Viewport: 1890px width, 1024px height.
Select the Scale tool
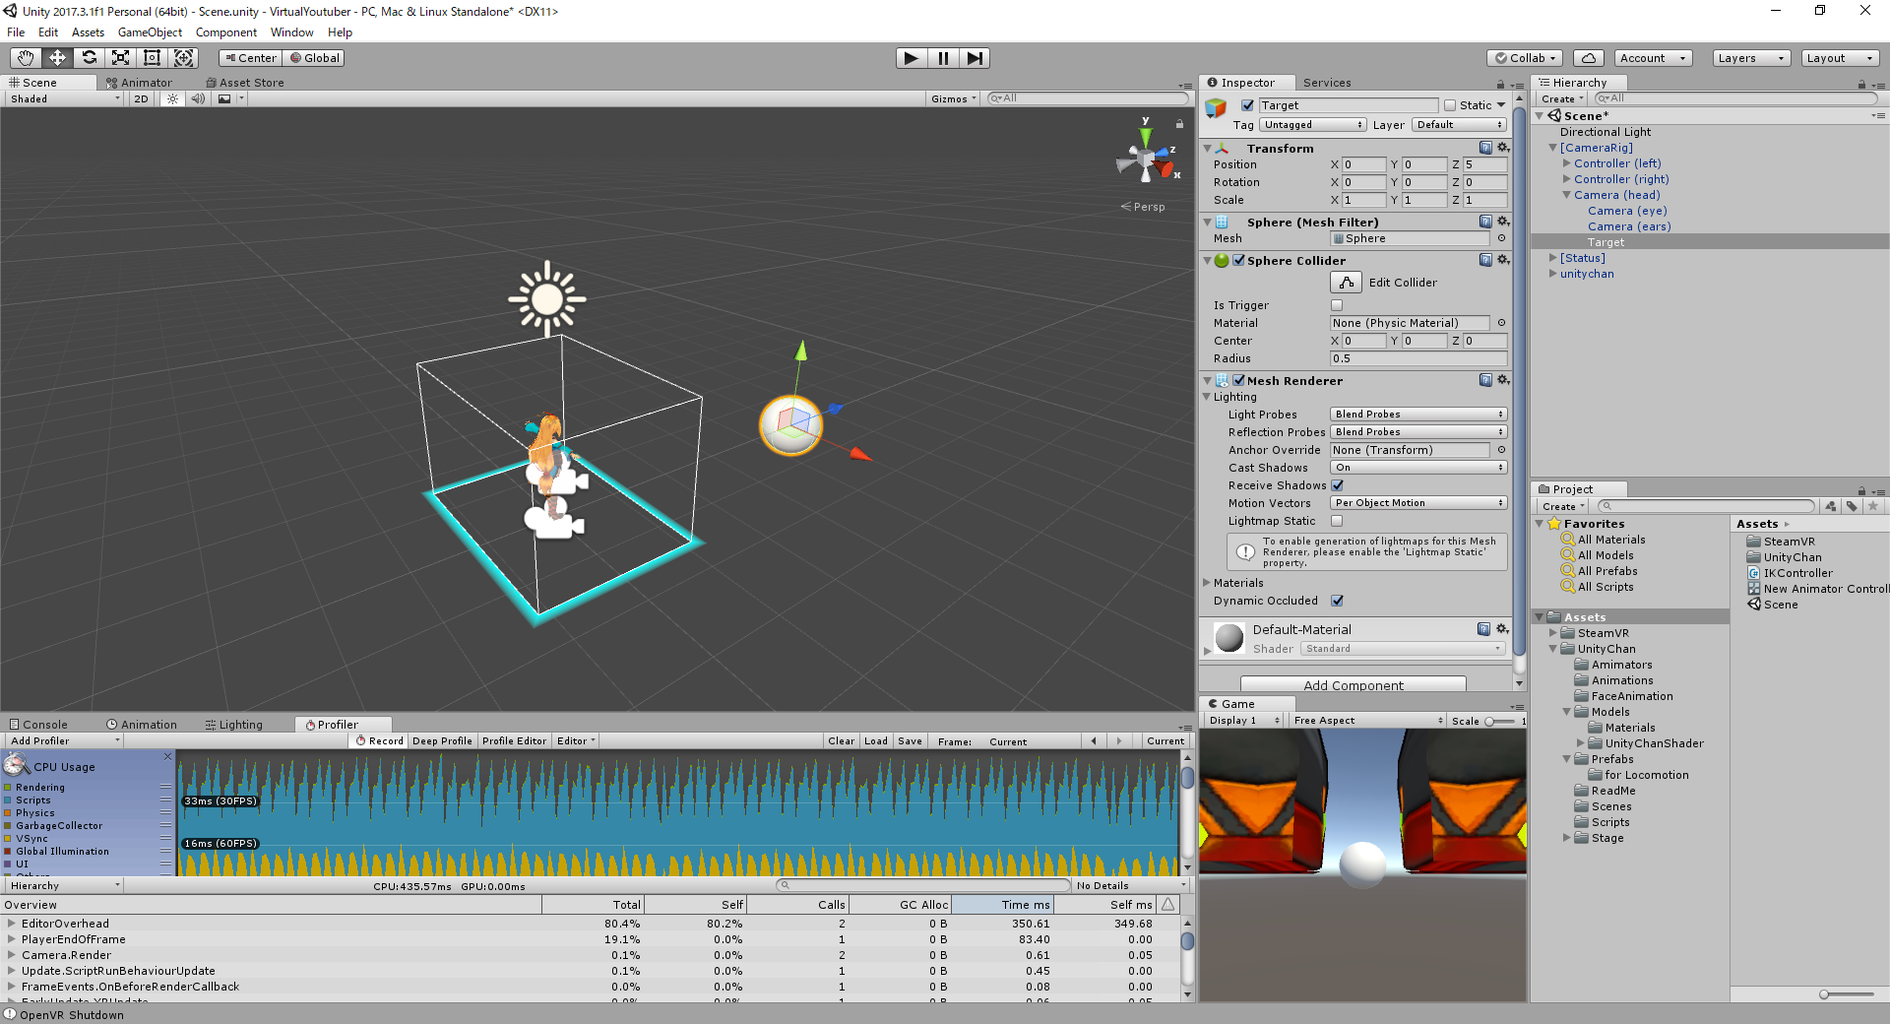tap(120, 58)
